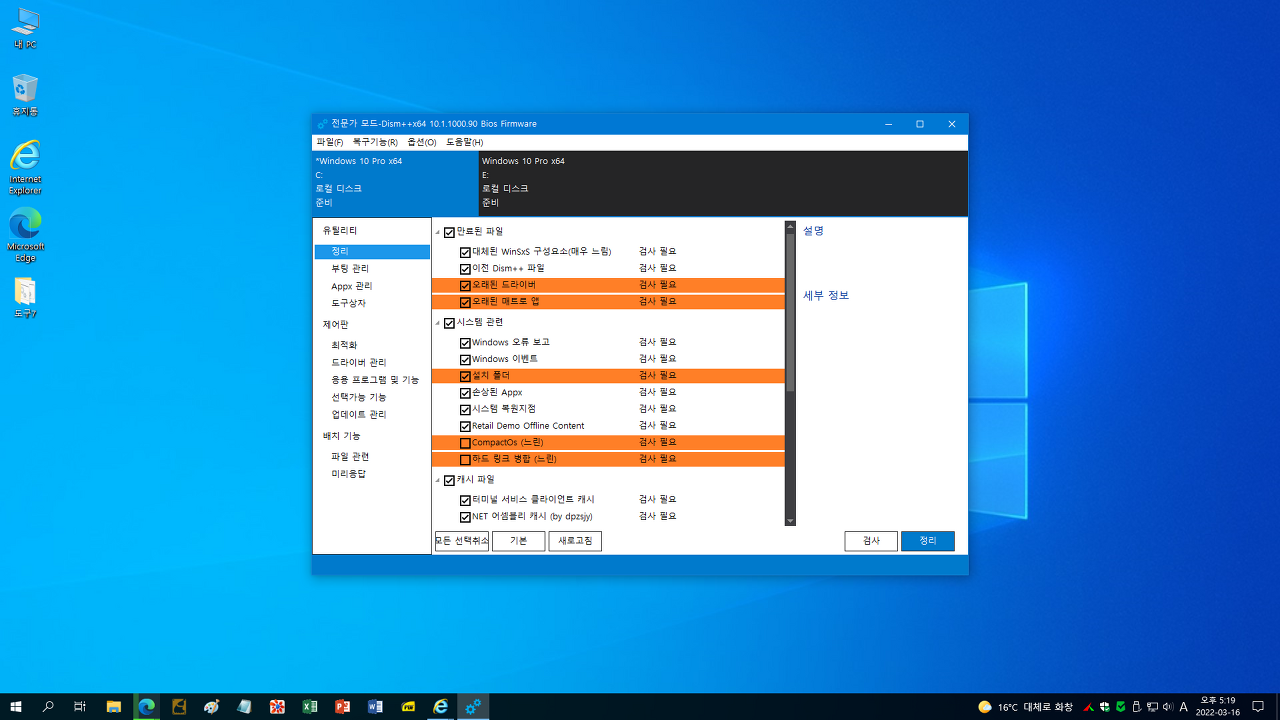Viewport: 1280px width, 720px height.
Task: Open Windows Security shield tray icon
Action: click(x=1105, y=706)
